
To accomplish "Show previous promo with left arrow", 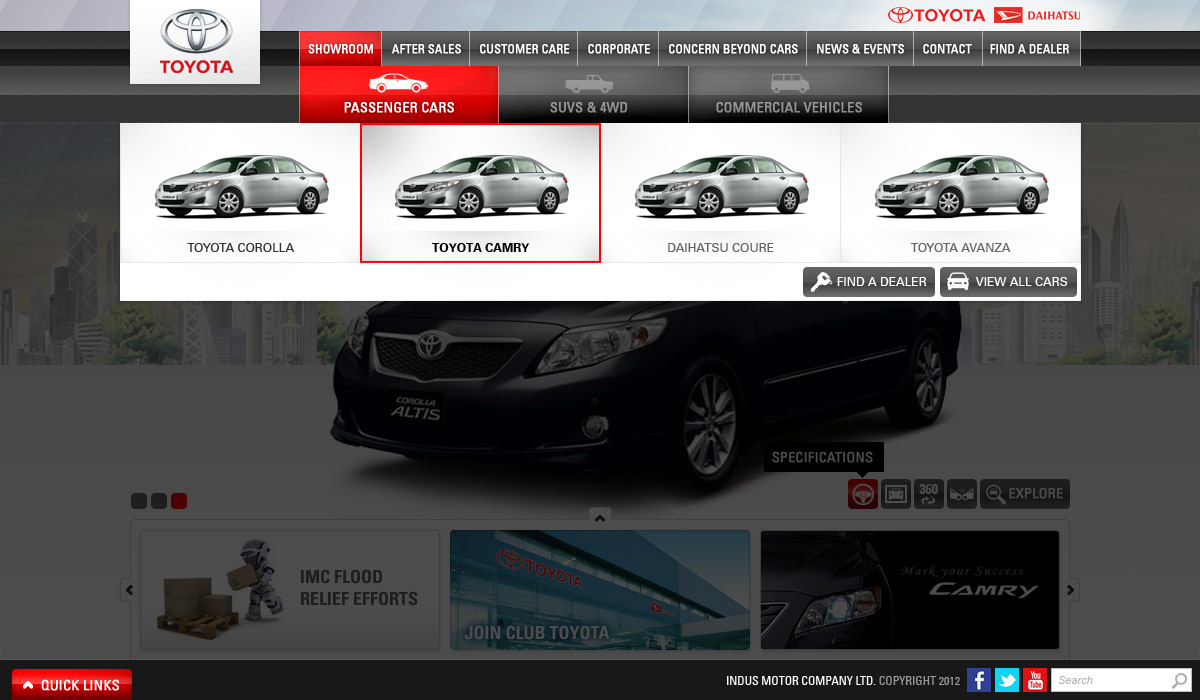I will pyautogui.click(x=128, y=590).
